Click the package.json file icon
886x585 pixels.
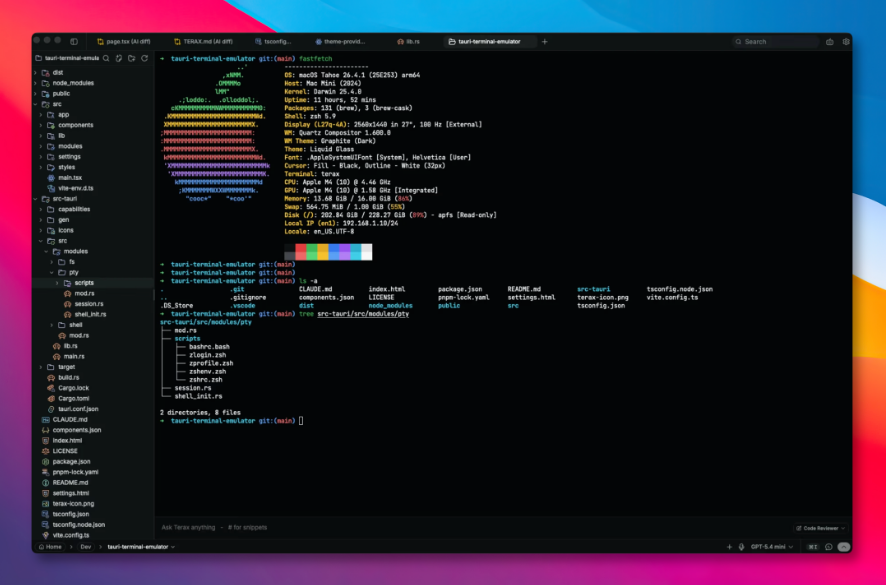(46, 461)
